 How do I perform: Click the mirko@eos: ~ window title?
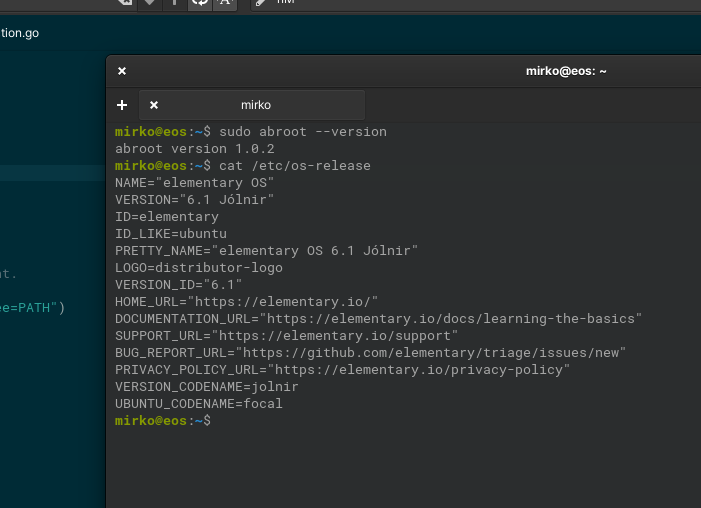(566, 71)
